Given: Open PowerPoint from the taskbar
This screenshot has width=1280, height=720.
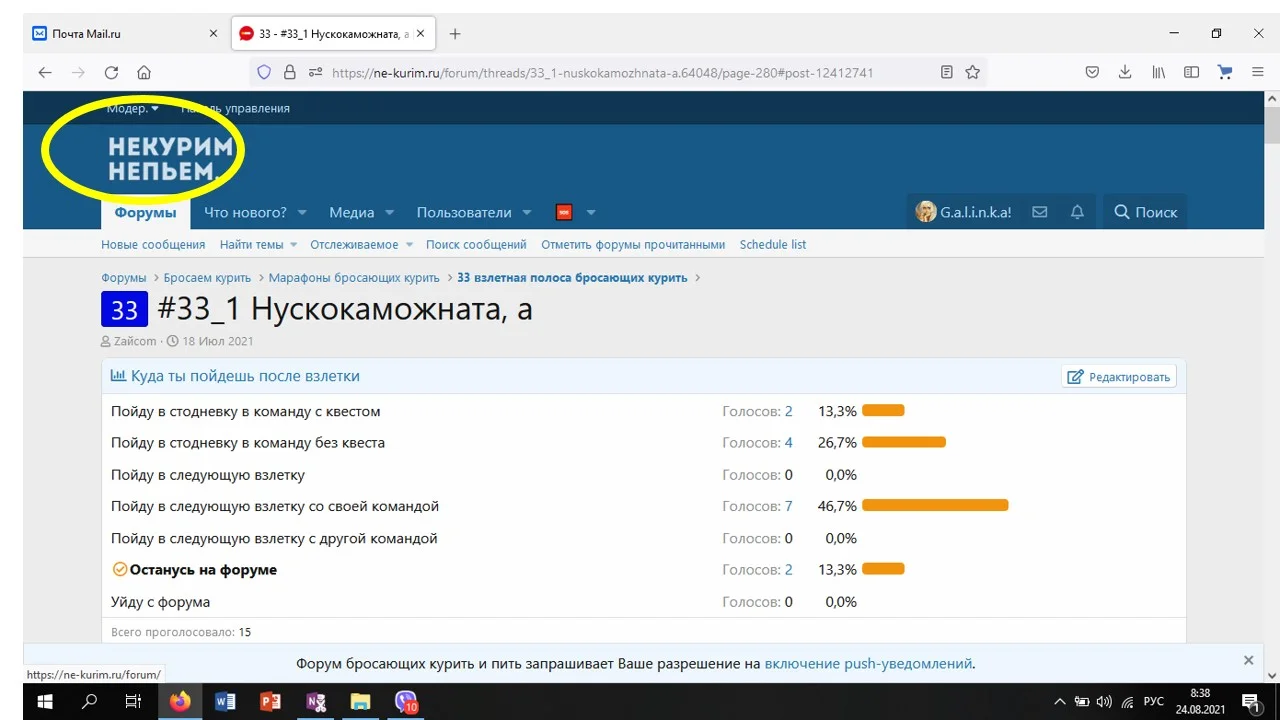Looking at the screenshot, I should [x=270, y=702].
